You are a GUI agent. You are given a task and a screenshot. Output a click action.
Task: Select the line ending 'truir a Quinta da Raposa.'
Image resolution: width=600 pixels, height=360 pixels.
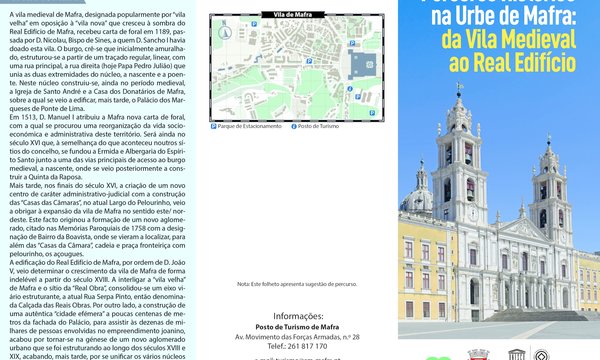46,177
